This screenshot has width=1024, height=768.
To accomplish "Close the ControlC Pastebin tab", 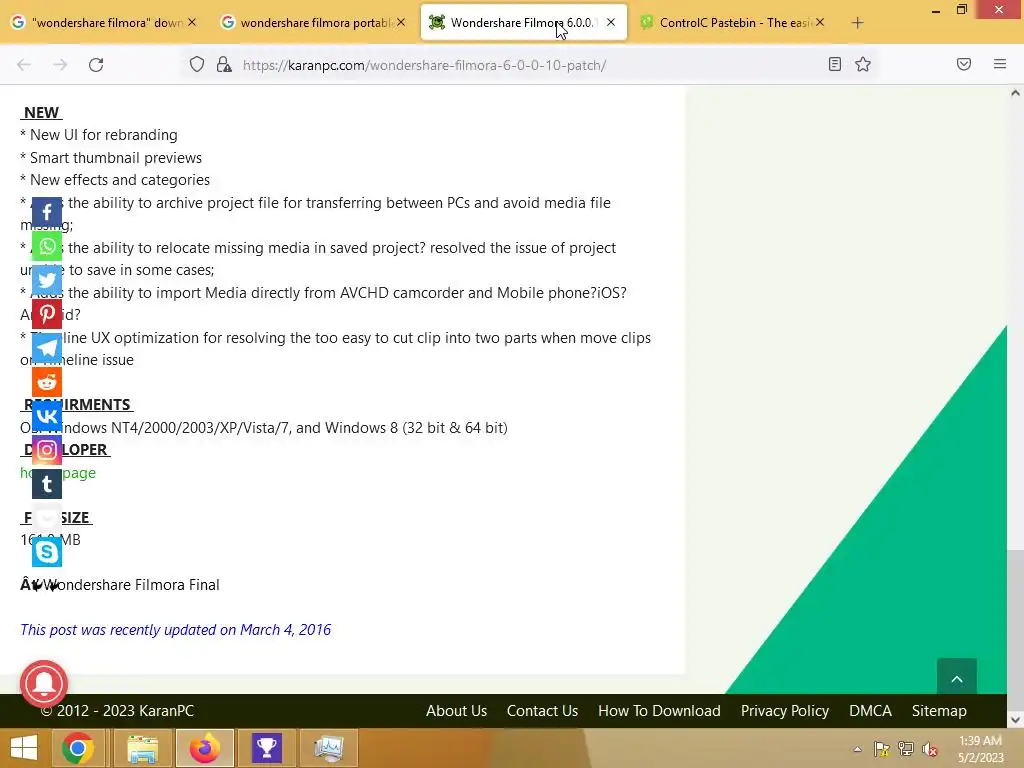I will point(820,22).
